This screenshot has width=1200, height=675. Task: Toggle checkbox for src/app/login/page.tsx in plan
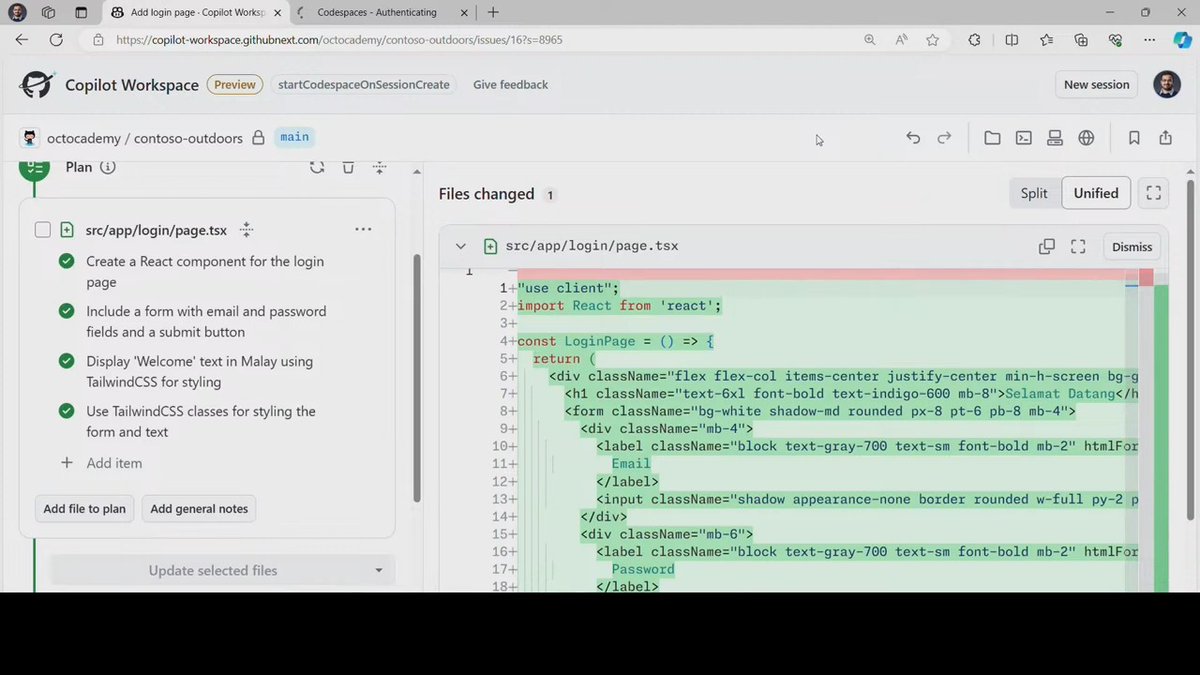pos(43,230)
